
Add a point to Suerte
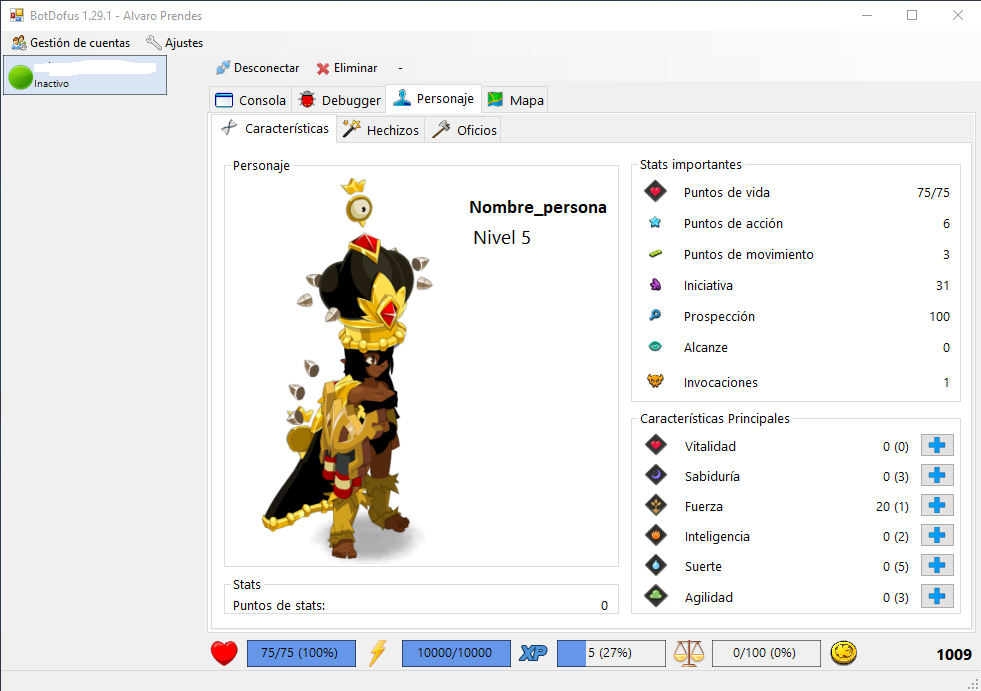click(x=937, y=566)
